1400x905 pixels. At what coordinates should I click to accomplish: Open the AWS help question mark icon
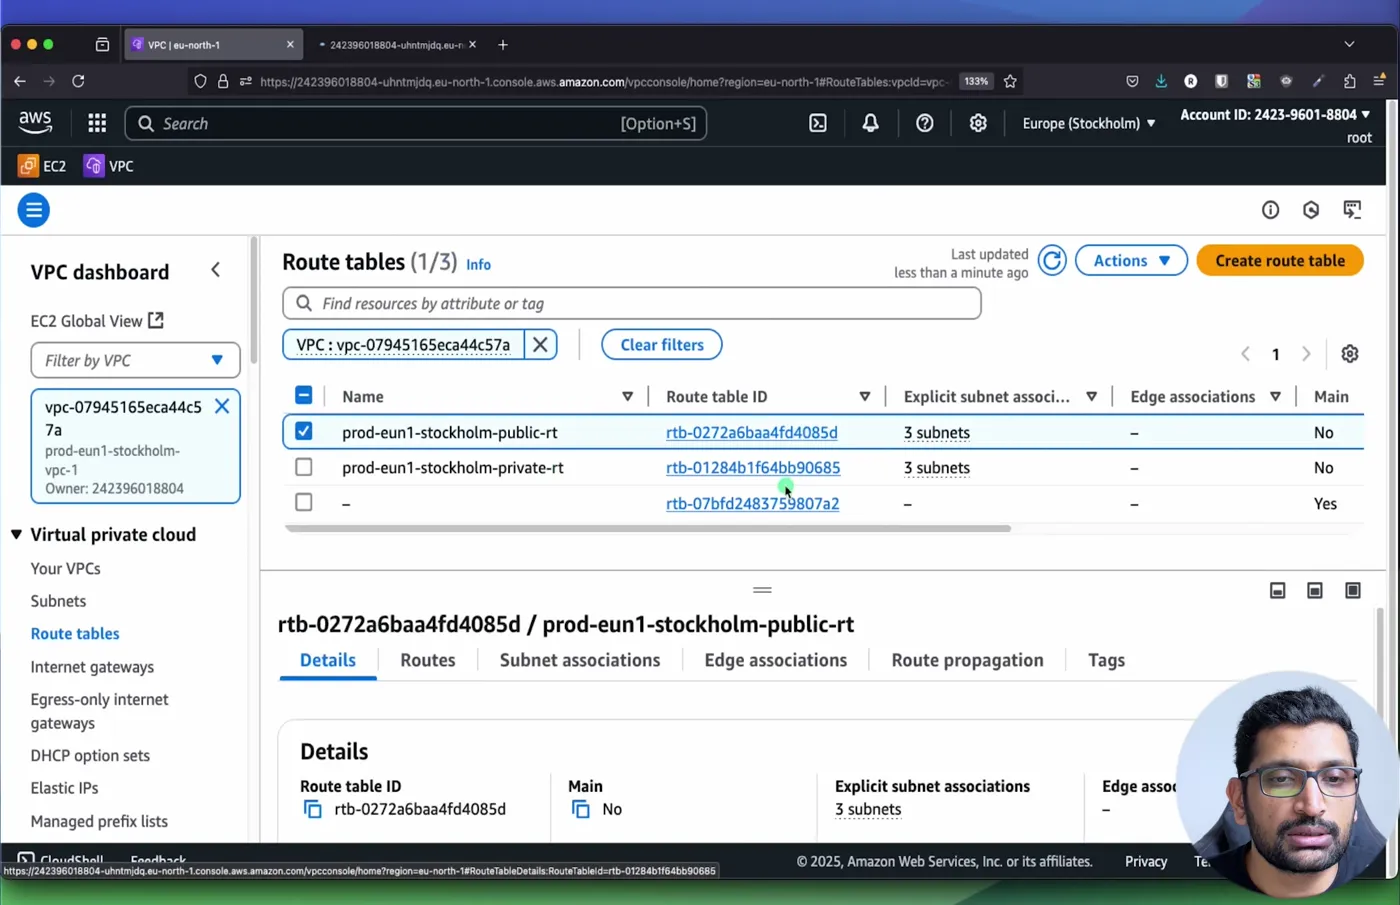[x=925, y=123]
